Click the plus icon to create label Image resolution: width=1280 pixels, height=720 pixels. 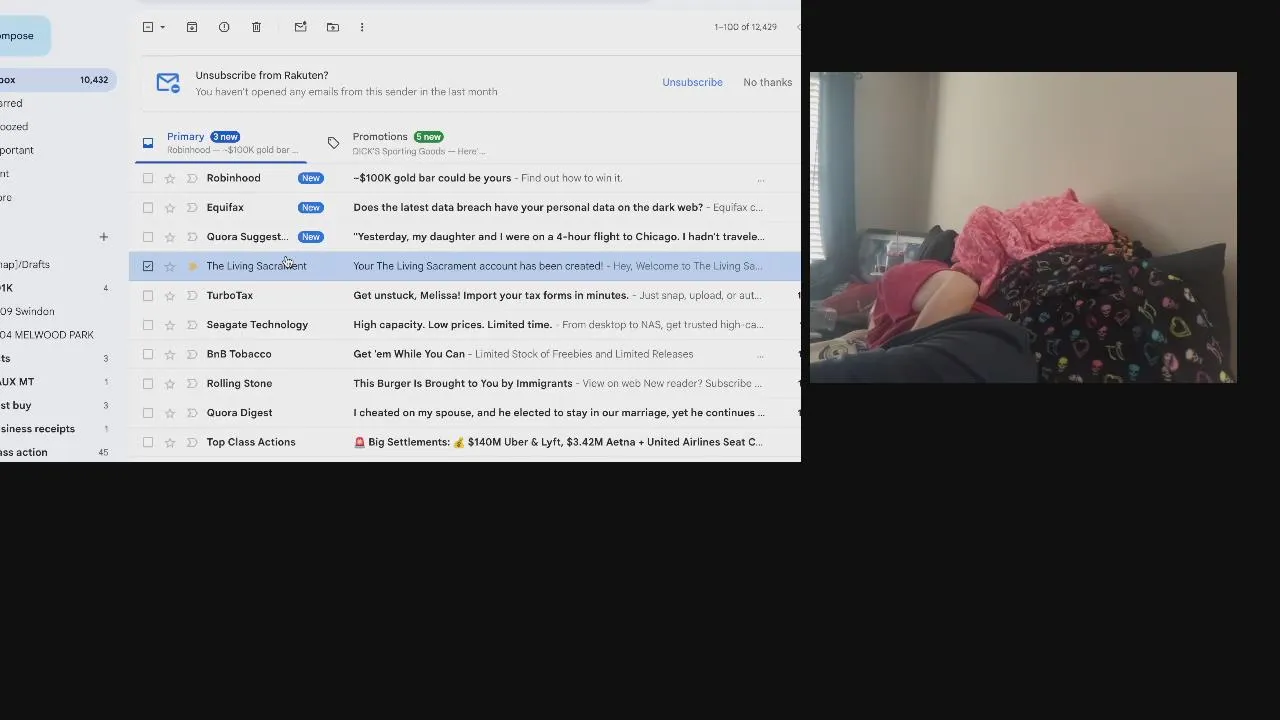pyautogui.click(x=103, y=237)
